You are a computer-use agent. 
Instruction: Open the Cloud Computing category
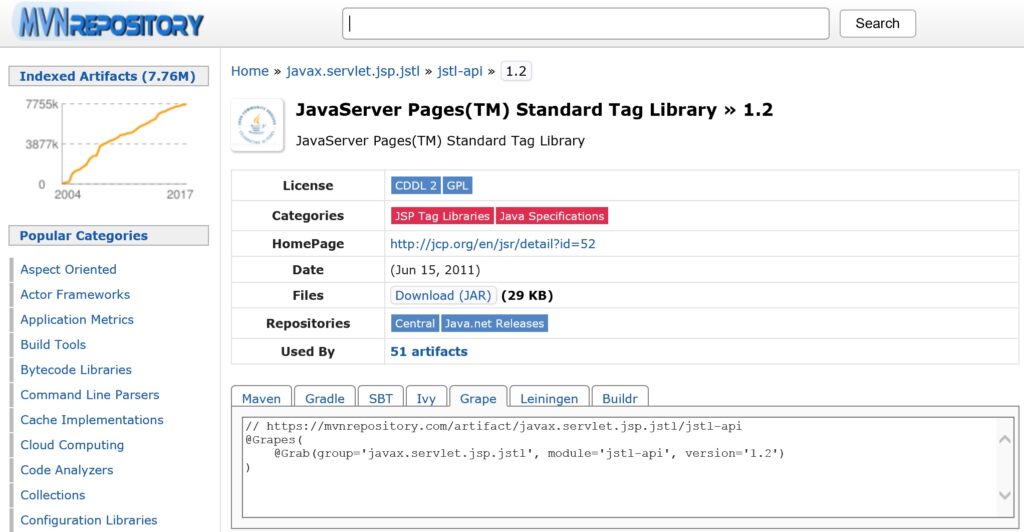[x=72, y=445]
